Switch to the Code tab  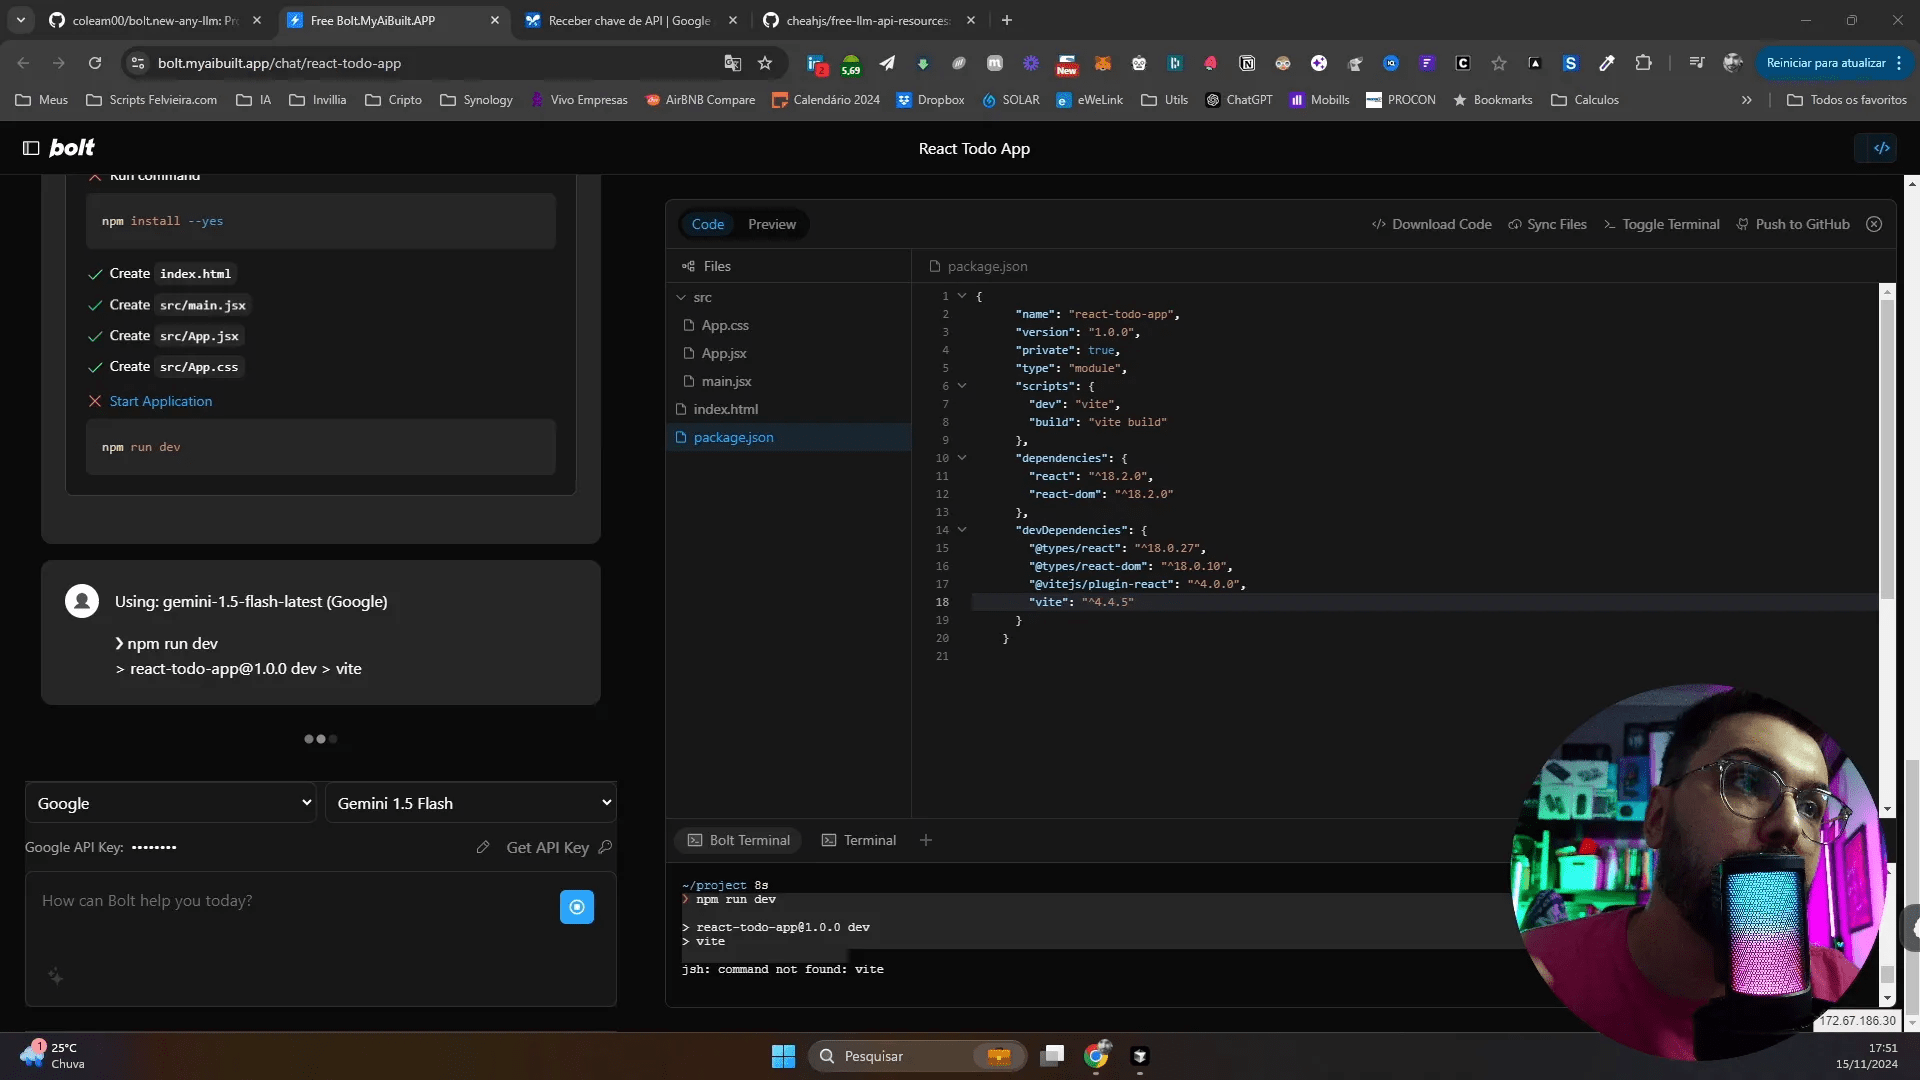pos(708,224)
